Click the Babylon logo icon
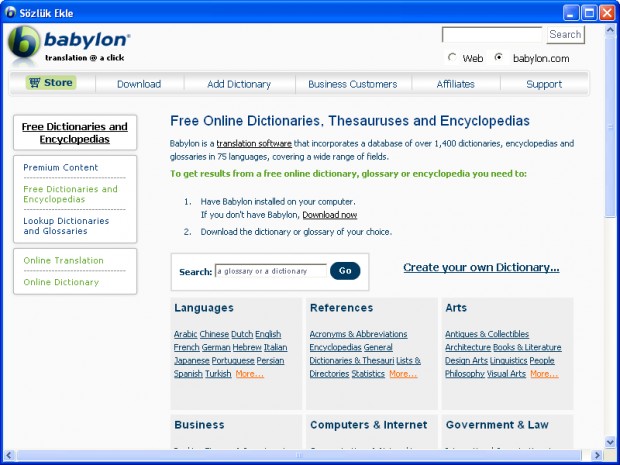This screenshot has height=465, width=620. [x=24, y=43]
